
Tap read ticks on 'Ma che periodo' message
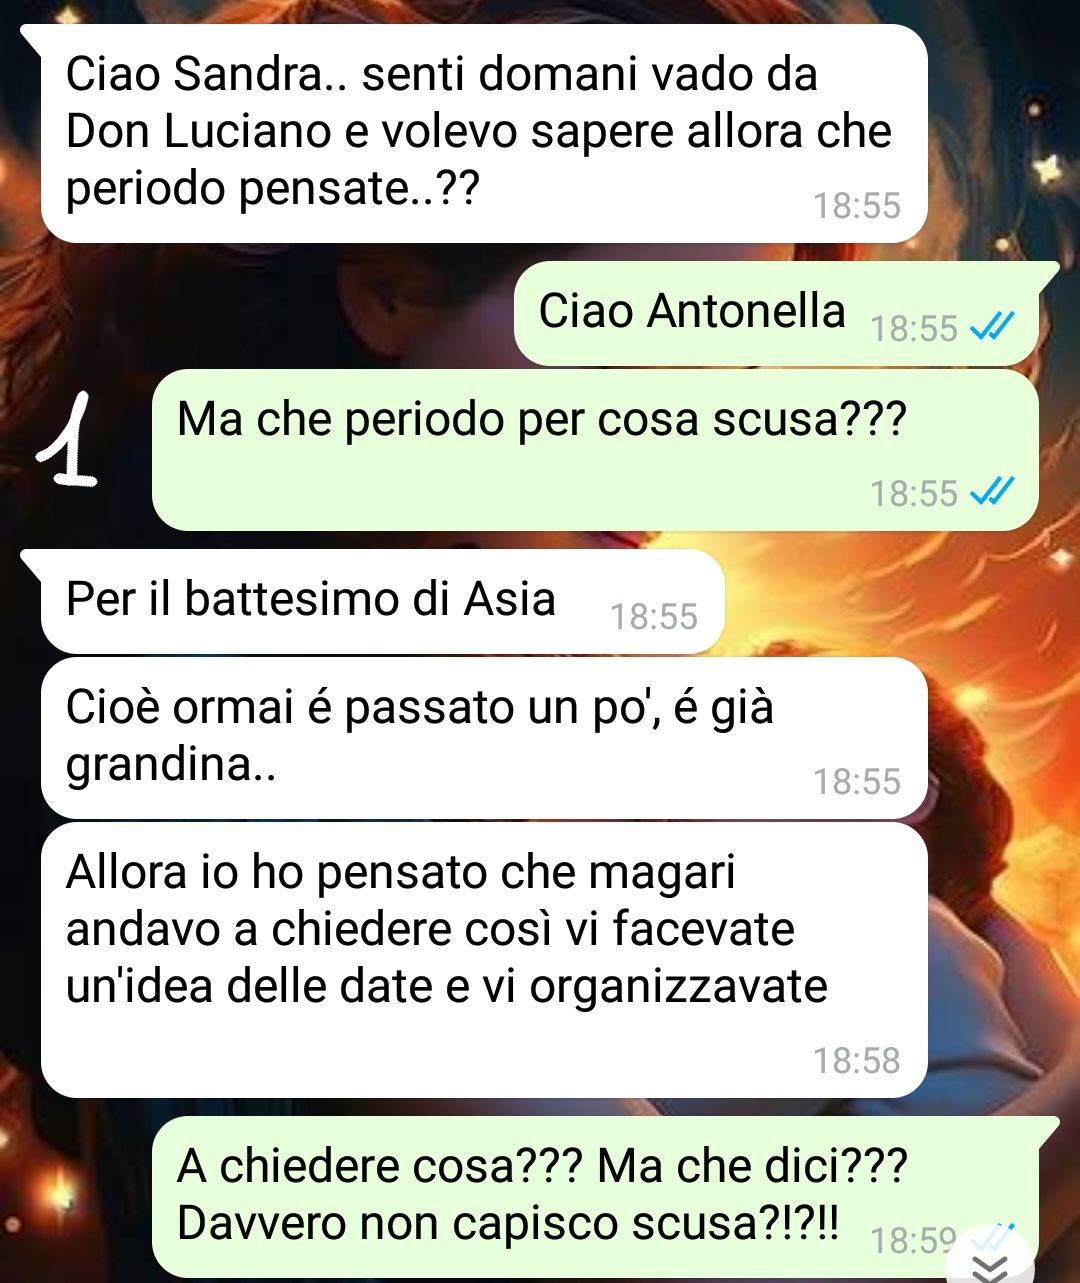click(x=993, y=492)
